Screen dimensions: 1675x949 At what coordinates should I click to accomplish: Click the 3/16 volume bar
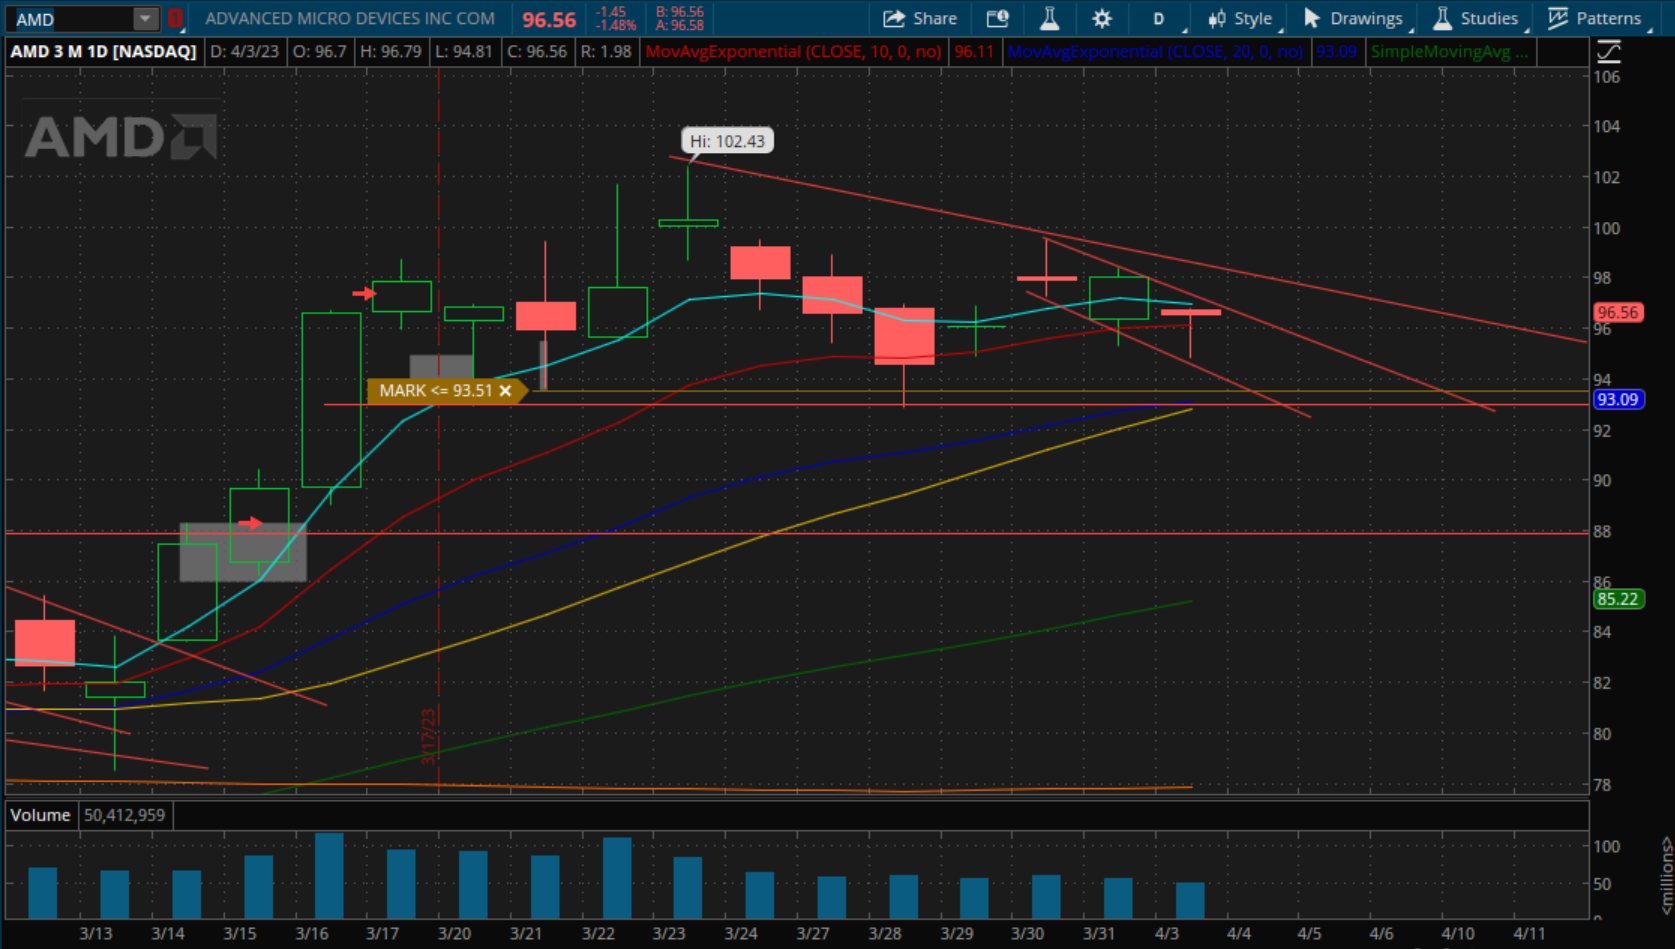(x=329, y=875)
